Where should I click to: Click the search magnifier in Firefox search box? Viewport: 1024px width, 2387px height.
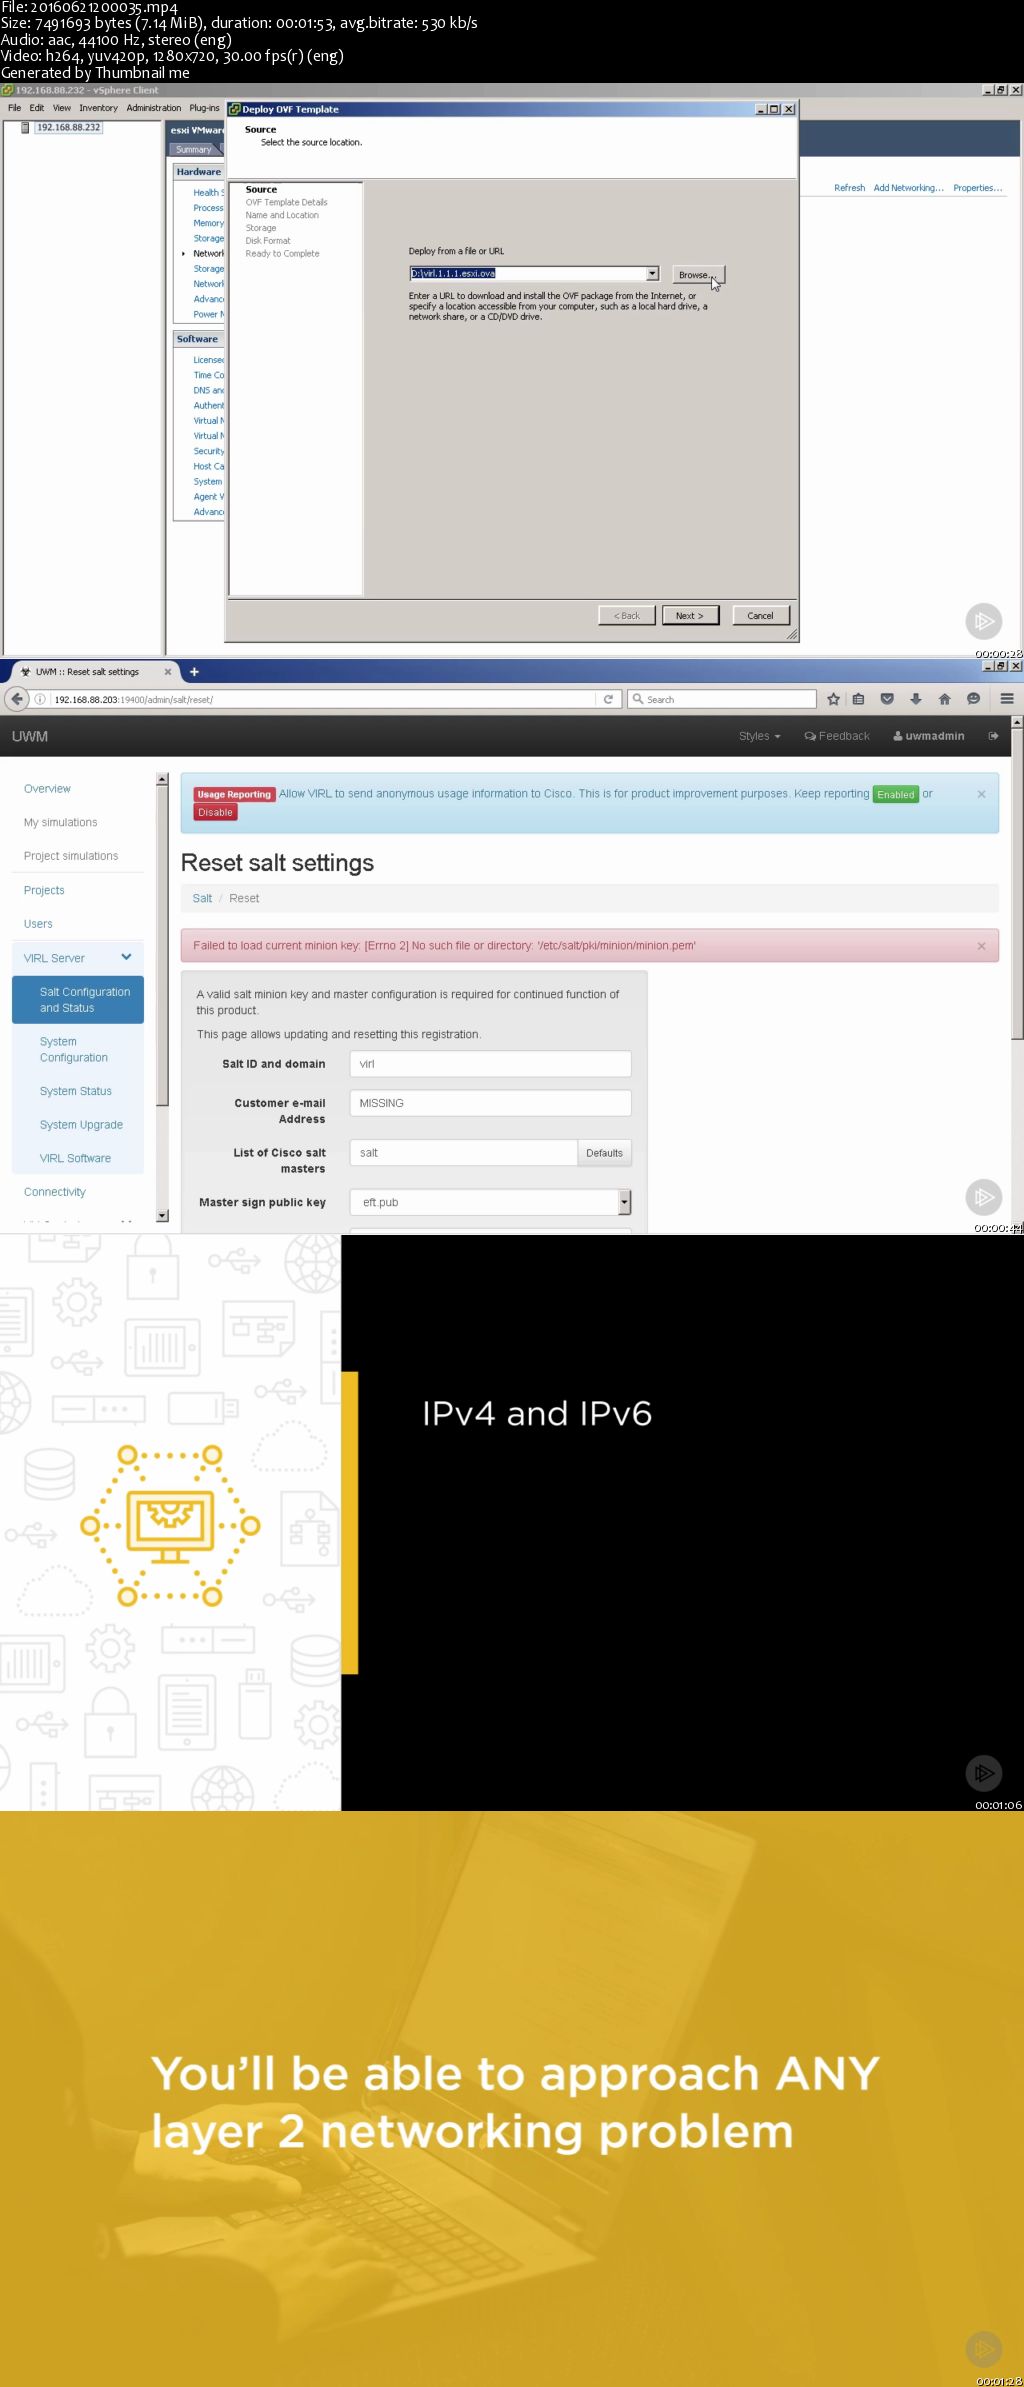(x=638, y=699)
